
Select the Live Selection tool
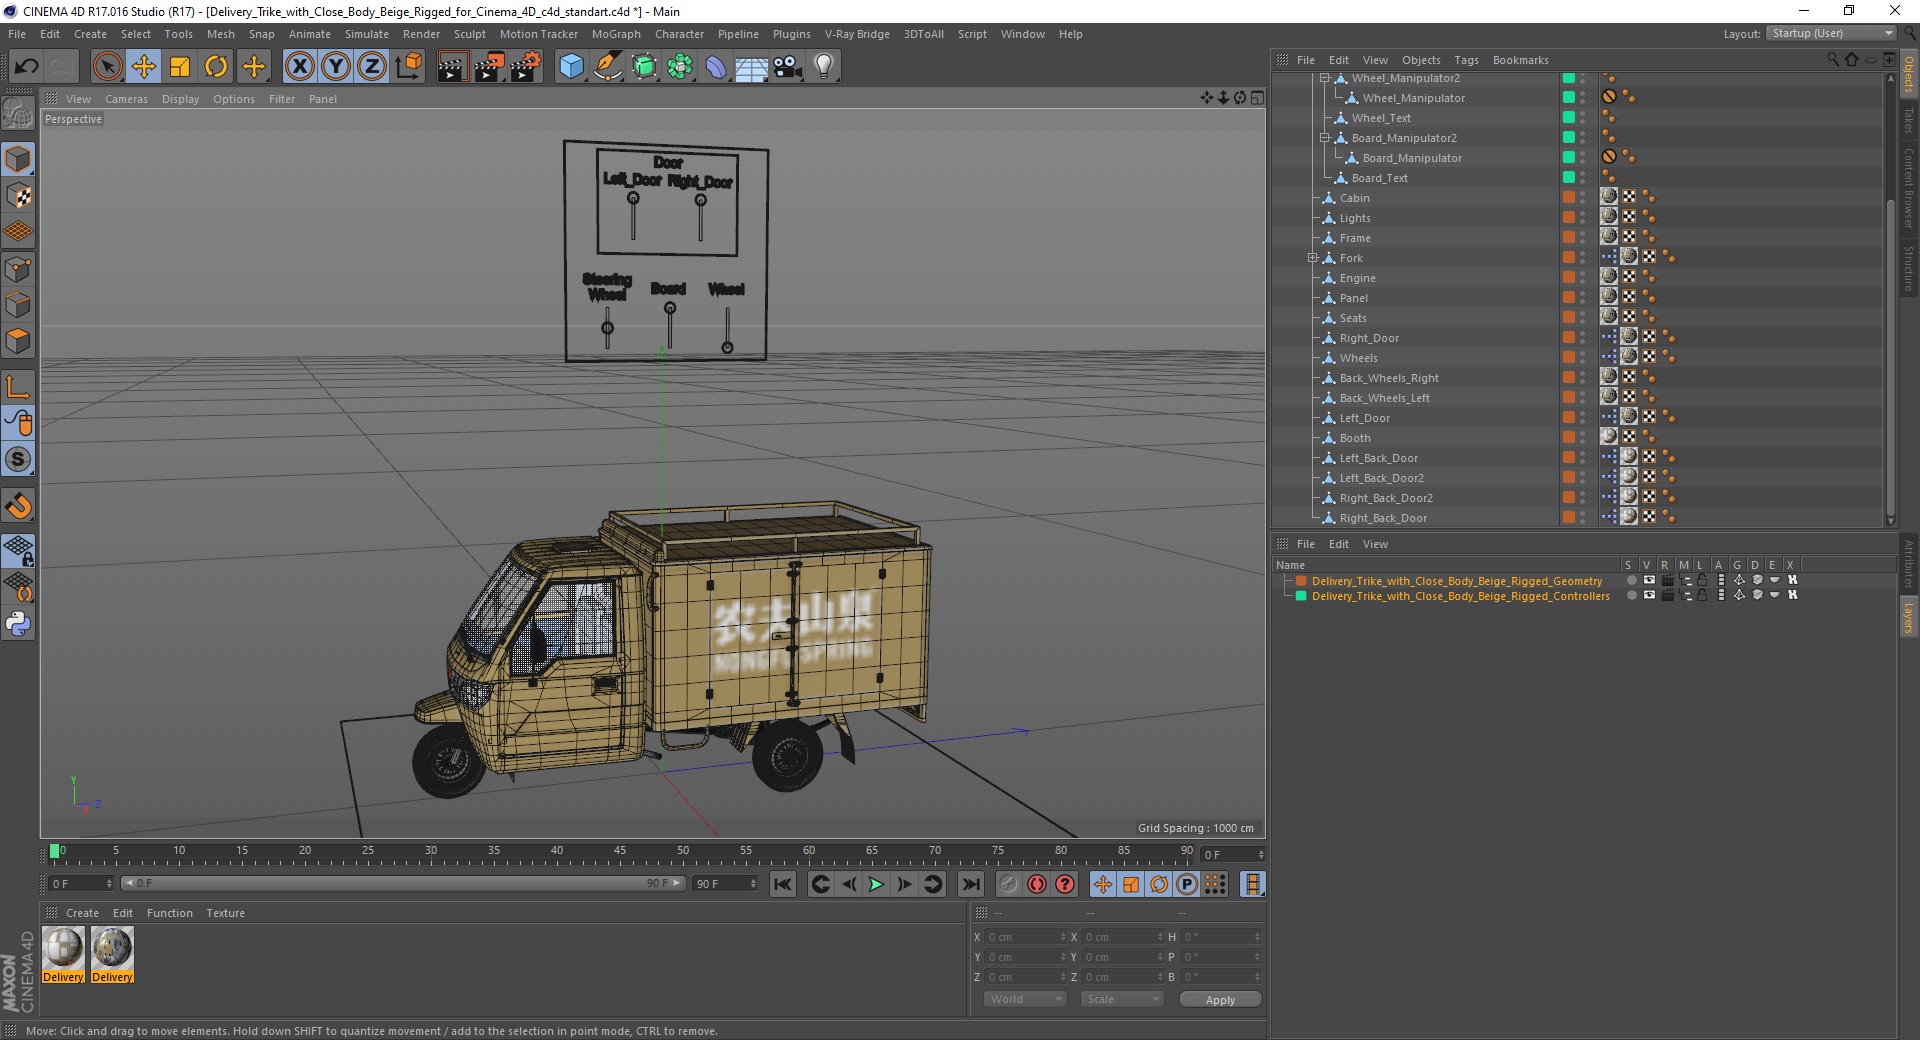click(107, 67)
